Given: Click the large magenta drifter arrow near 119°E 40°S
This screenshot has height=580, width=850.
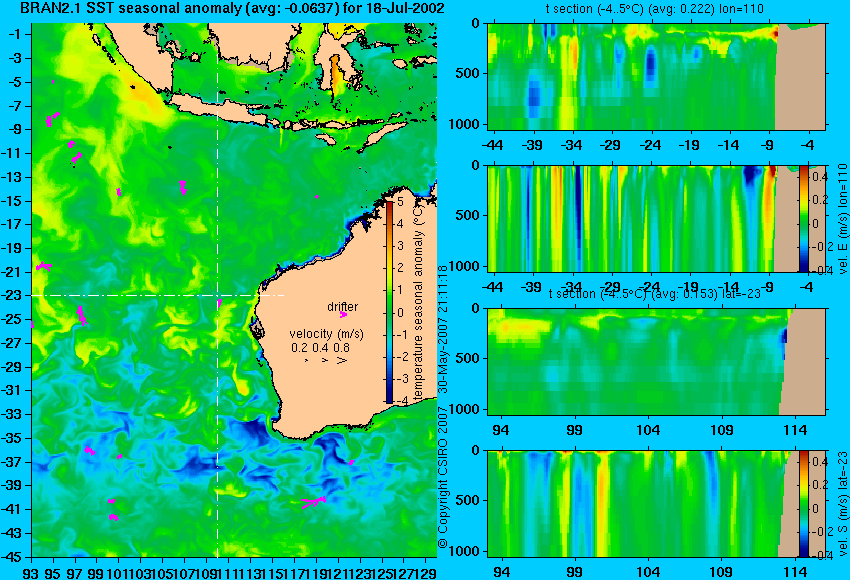Looking at the screenshot, I should click(x=313, y=502).
